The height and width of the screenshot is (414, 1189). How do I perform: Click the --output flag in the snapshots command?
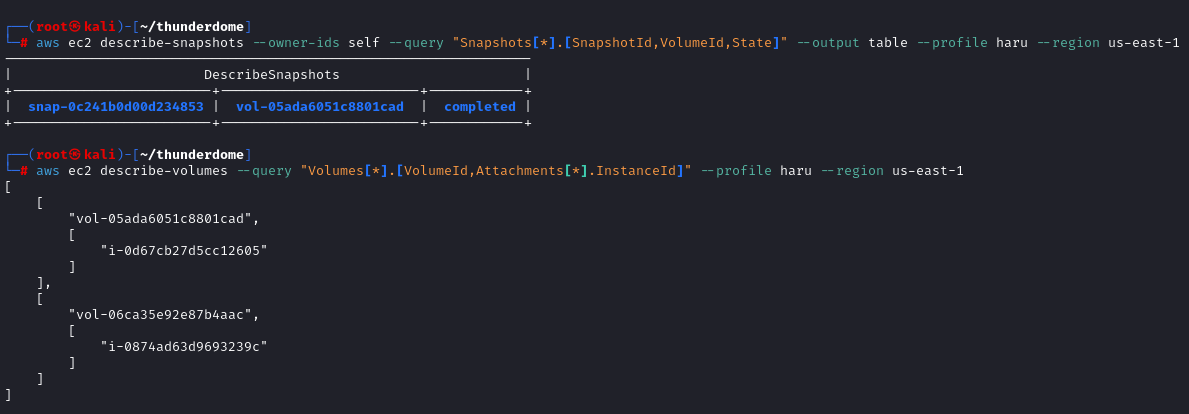(826, 43)
